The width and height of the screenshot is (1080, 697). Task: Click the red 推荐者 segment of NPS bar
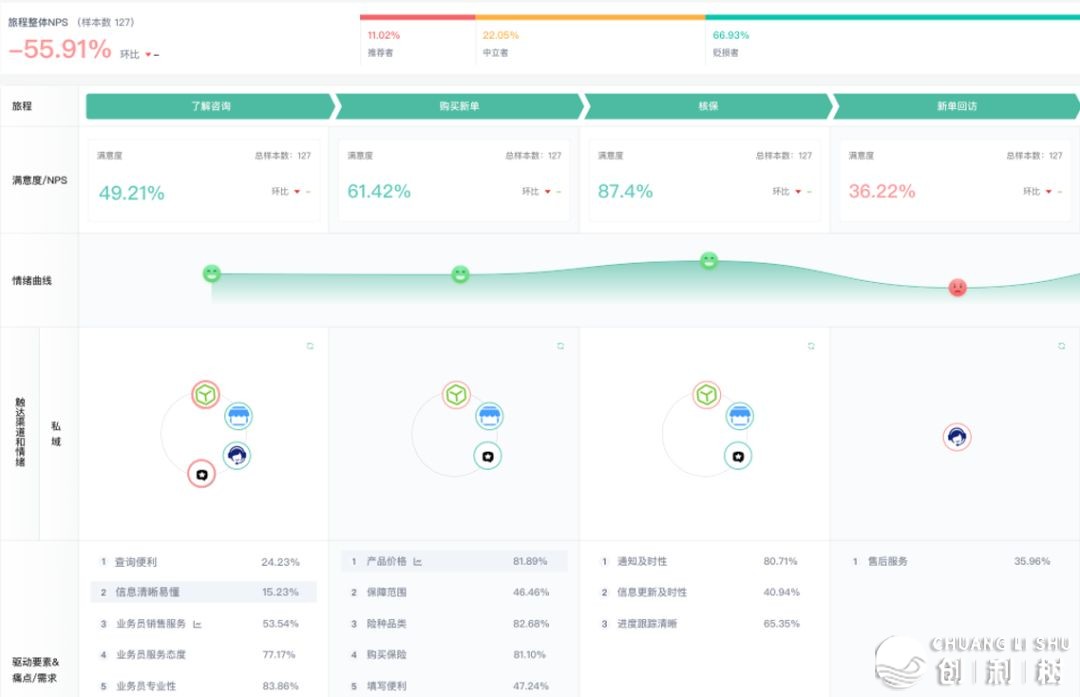(417, 17)
